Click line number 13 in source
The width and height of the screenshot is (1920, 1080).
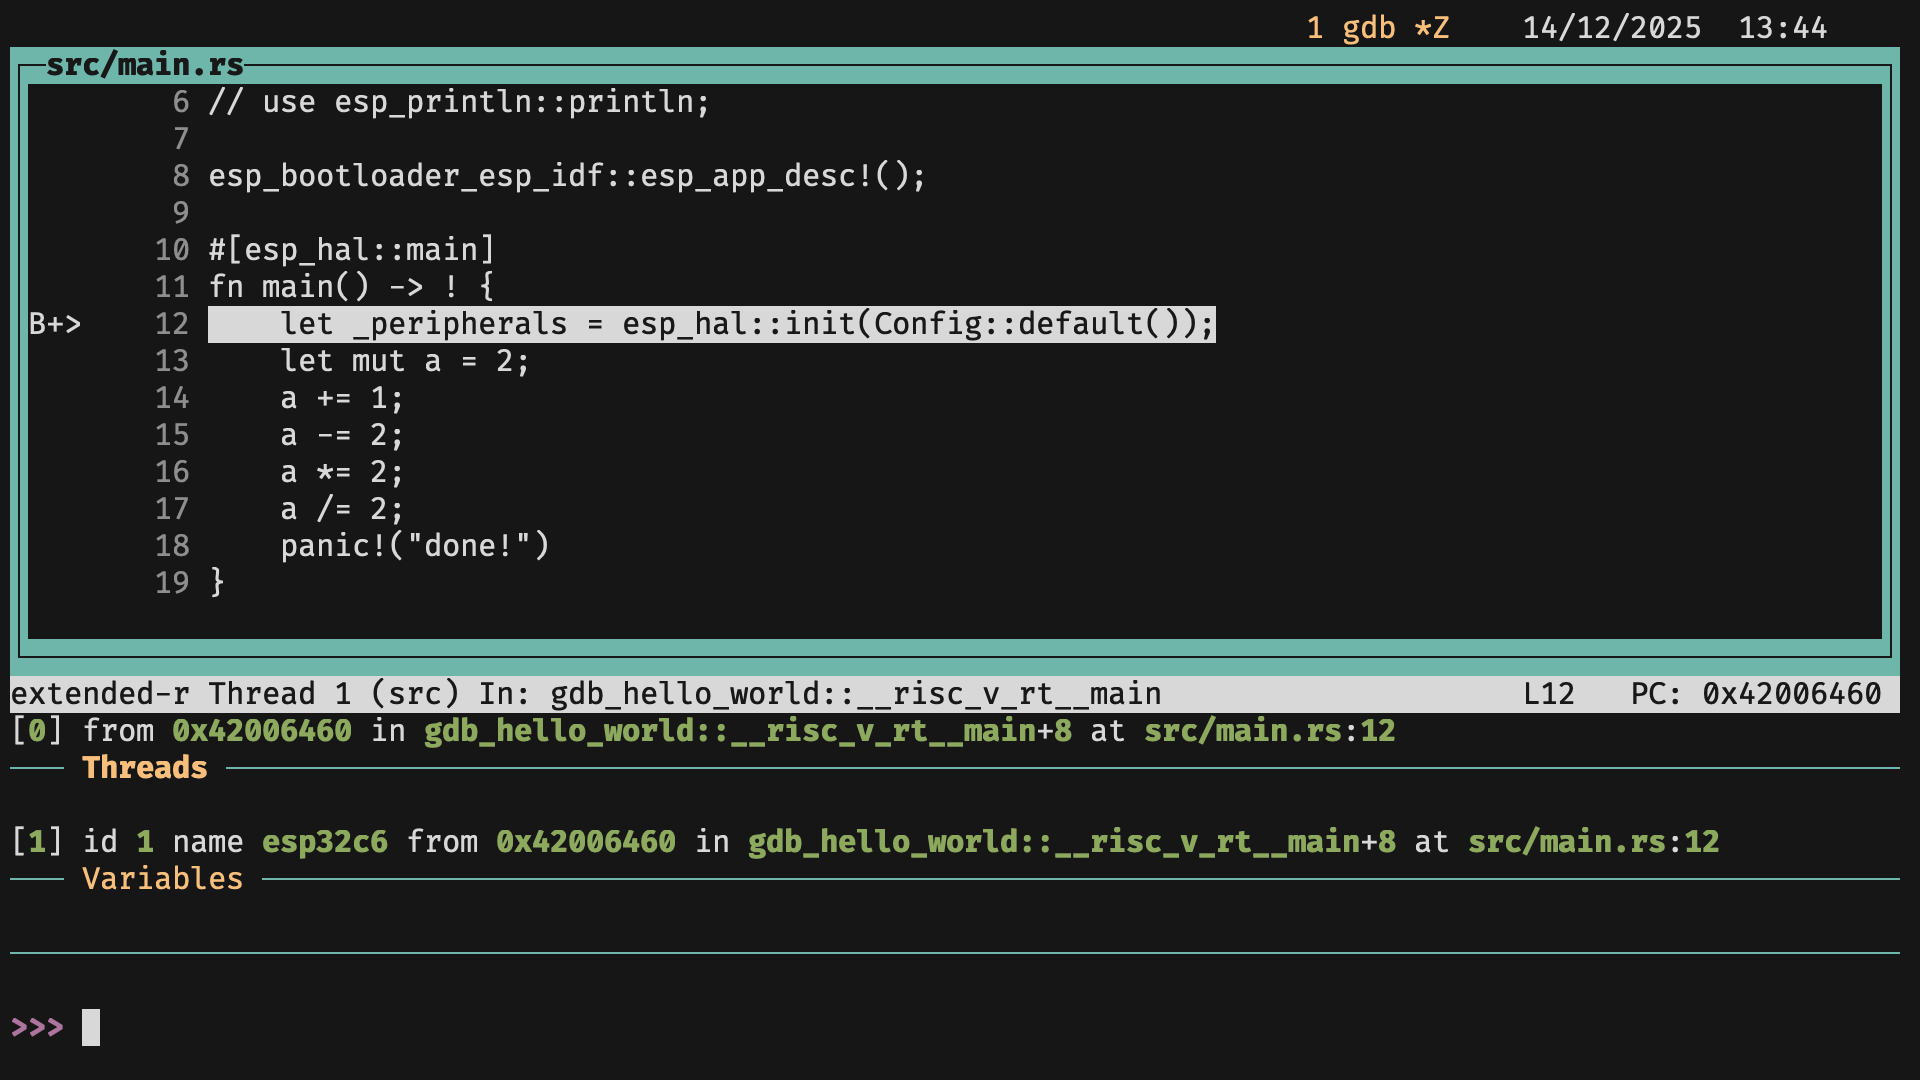(172, 361)
